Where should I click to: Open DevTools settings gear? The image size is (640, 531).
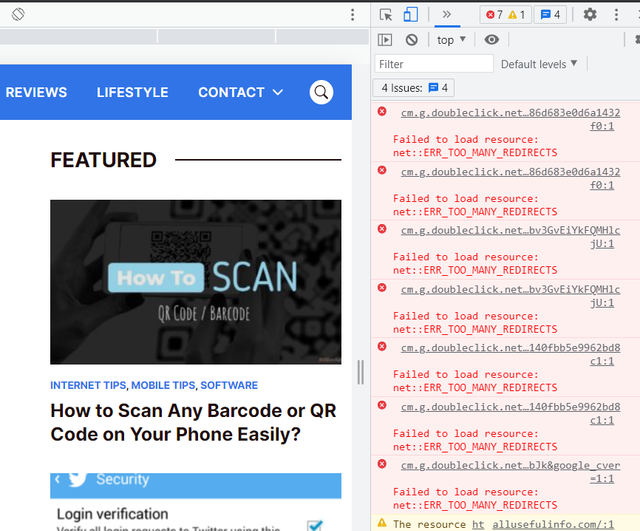[590, 15]
